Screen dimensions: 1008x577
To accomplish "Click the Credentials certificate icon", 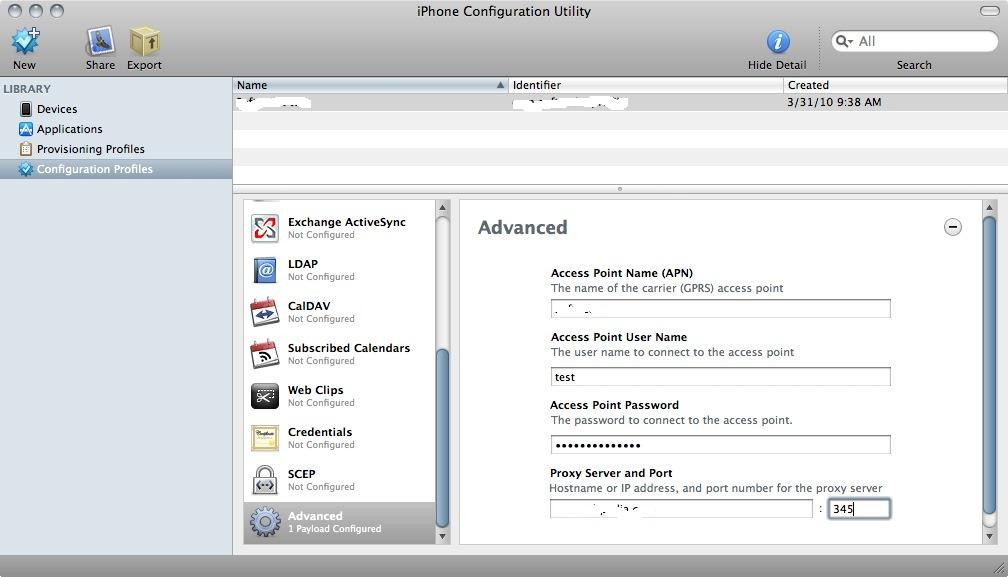I will (x=265, y=438).
